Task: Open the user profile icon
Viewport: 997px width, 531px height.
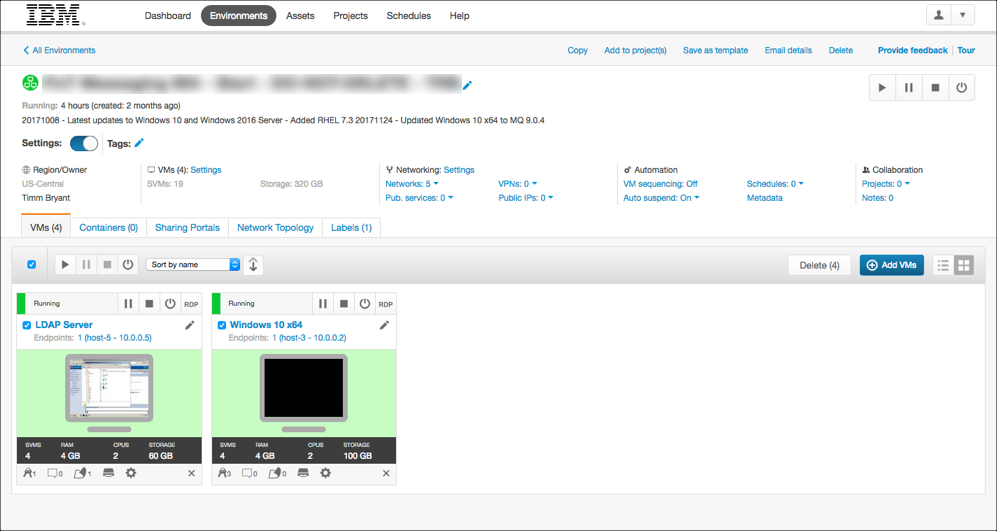Action: [x=939, y=15]
